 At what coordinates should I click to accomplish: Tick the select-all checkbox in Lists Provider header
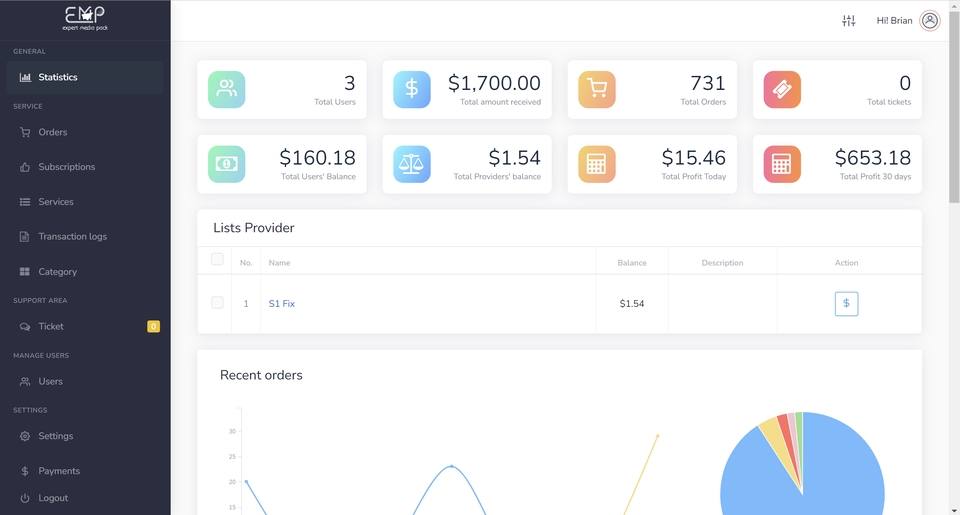click(x=217, y=259)
